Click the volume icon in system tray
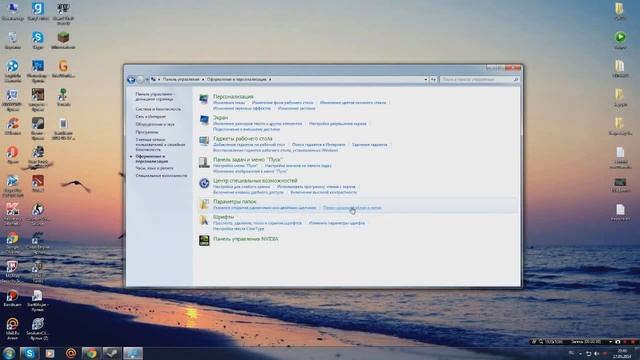Viewport: 640px width, 360px height. point(596,353)
